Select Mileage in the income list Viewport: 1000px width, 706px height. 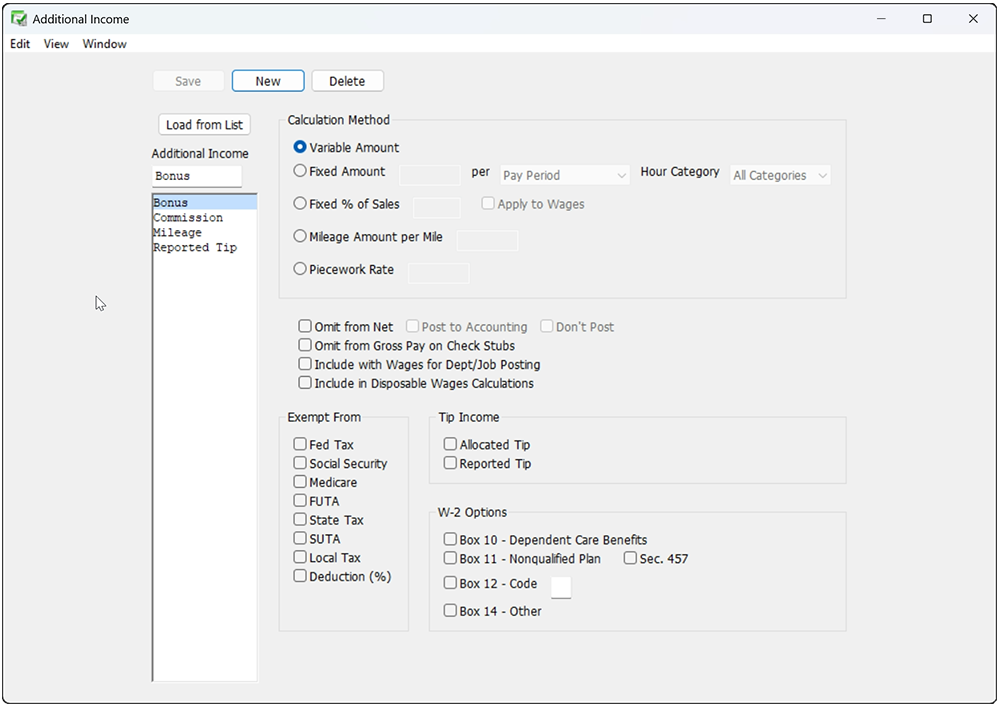tap(204, 232)
